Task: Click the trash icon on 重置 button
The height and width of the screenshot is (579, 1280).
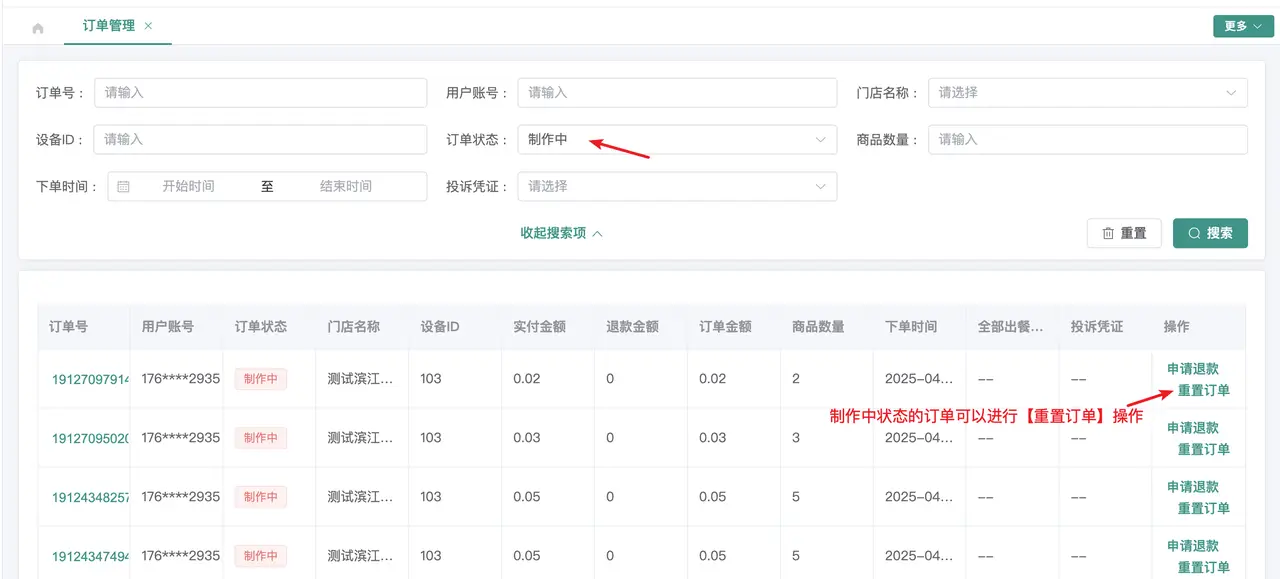Action: [1108, 233]
